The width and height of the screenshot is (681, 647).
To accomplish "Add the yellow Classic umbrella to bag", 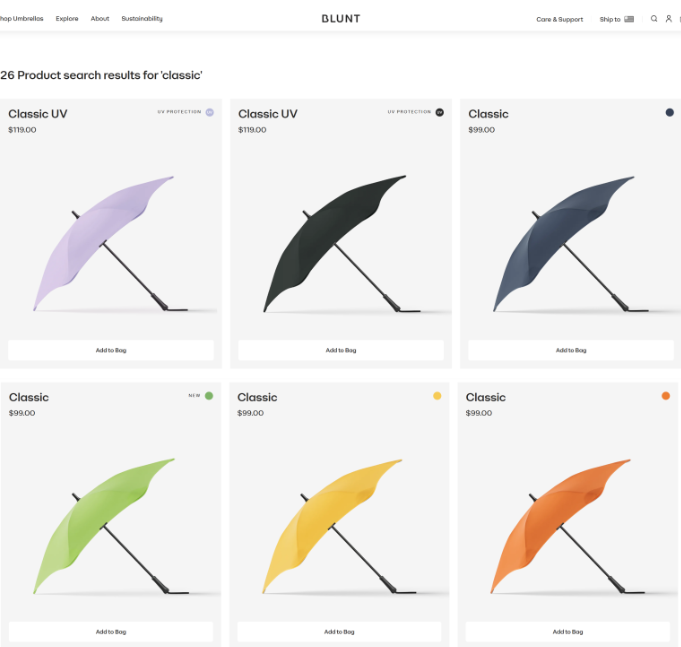I will (x=339, y=632).
